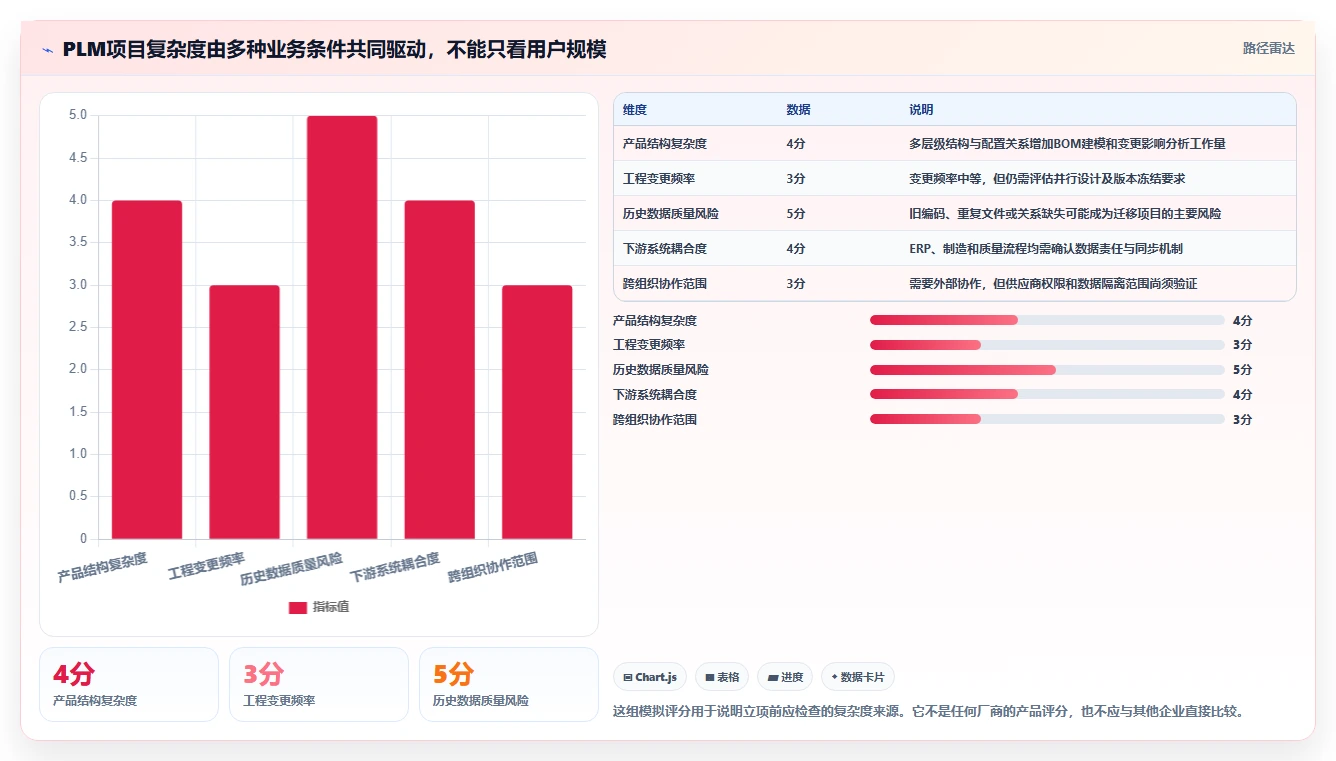Click the page title PLM项目复杂度
The width and height of the screenshot is (1336, 761).
334,49
